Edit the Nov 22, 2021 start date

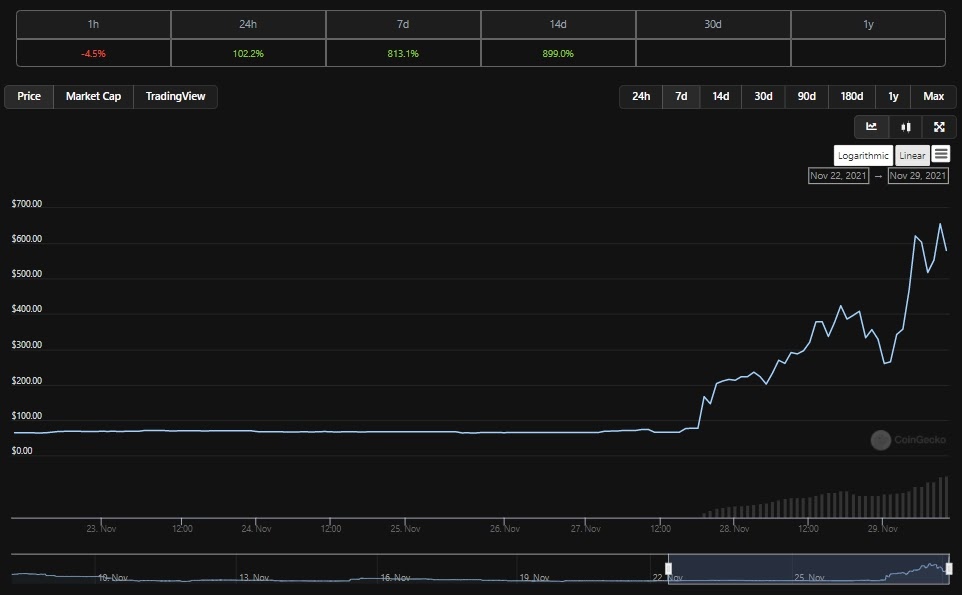point(838,176)
